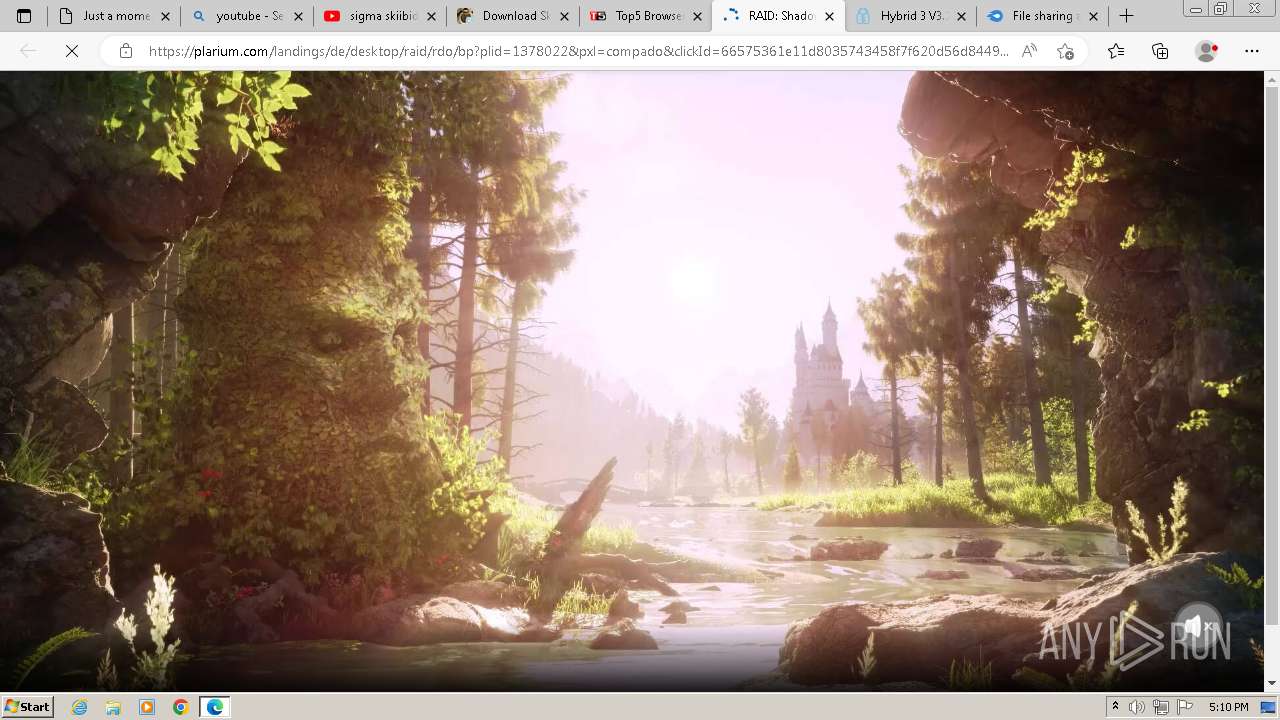
Task: Close the 'Top5 Browser' tab
Action: pos(697,16)
